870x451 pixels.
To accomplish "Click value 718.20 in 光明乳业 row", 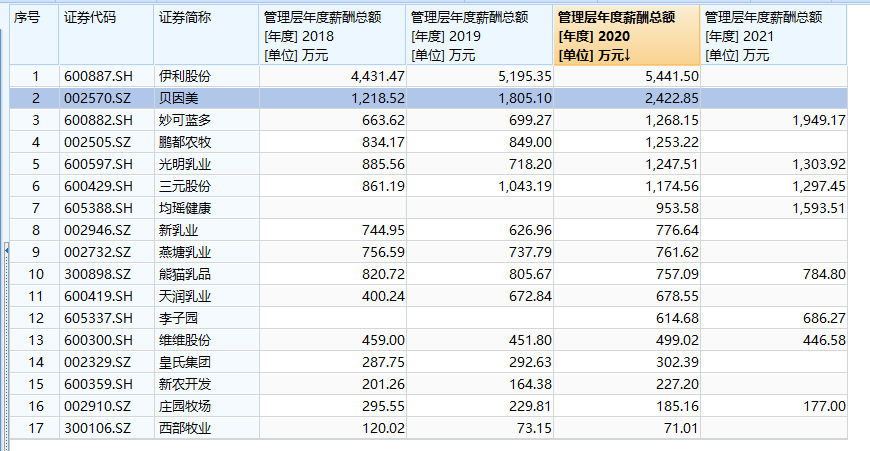I will pyautogui.click(x=530, y=164).
